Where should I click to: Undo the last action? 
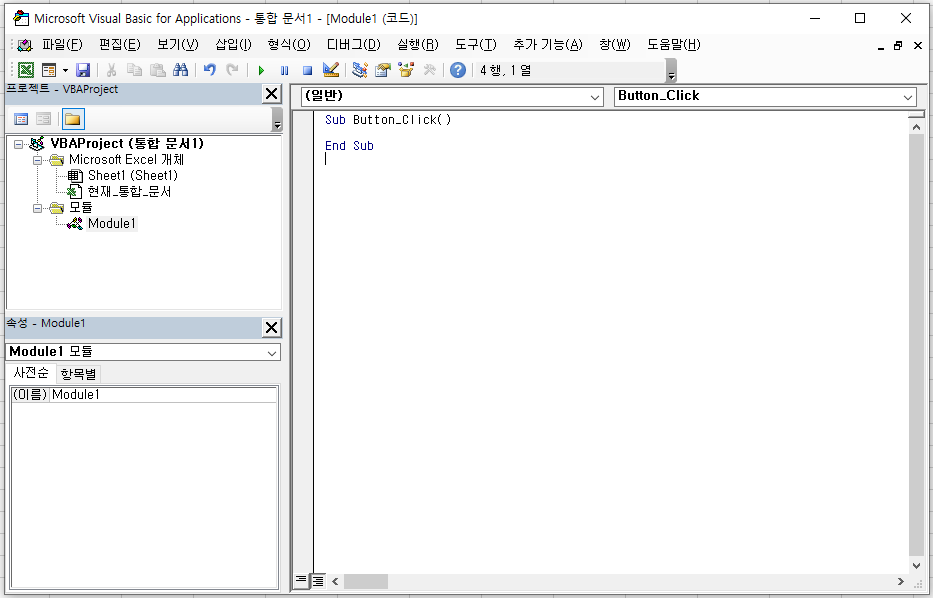pyautogui.click(x=209, y=70)
